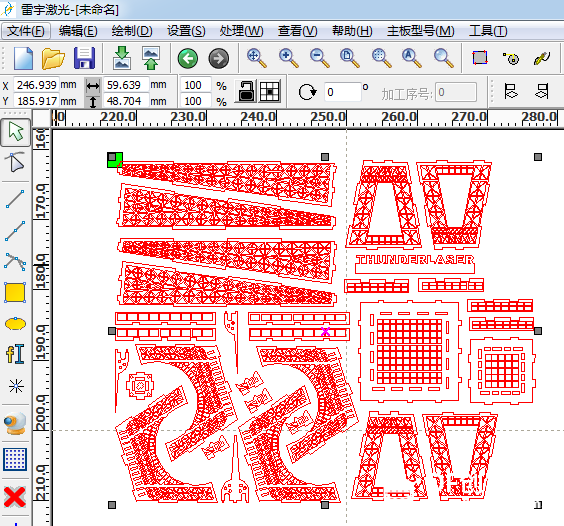The width and height of the screenshot is (564, 526).
Task: Open the 编辑(E) menu
Action: pyautogui.click(x=78, y=31)
